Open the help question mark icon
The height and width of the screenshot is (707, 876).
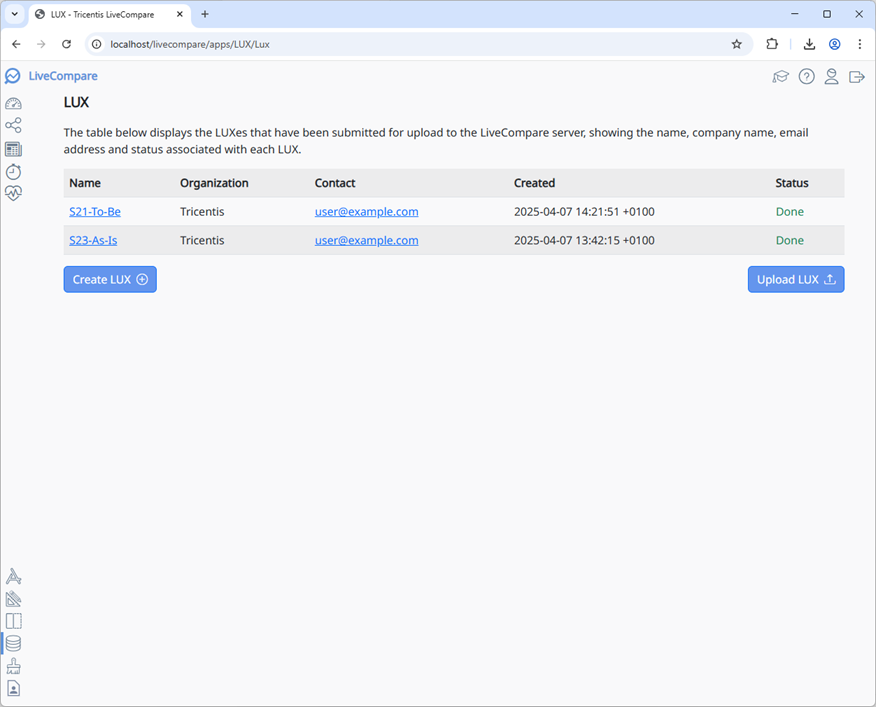pos(806,77)
